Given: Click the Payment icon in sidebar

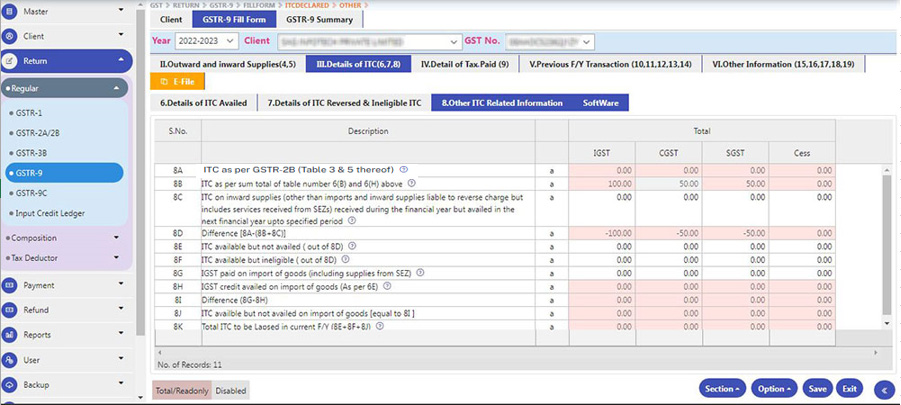Looking at the screenshot, I should click(10, 285).
